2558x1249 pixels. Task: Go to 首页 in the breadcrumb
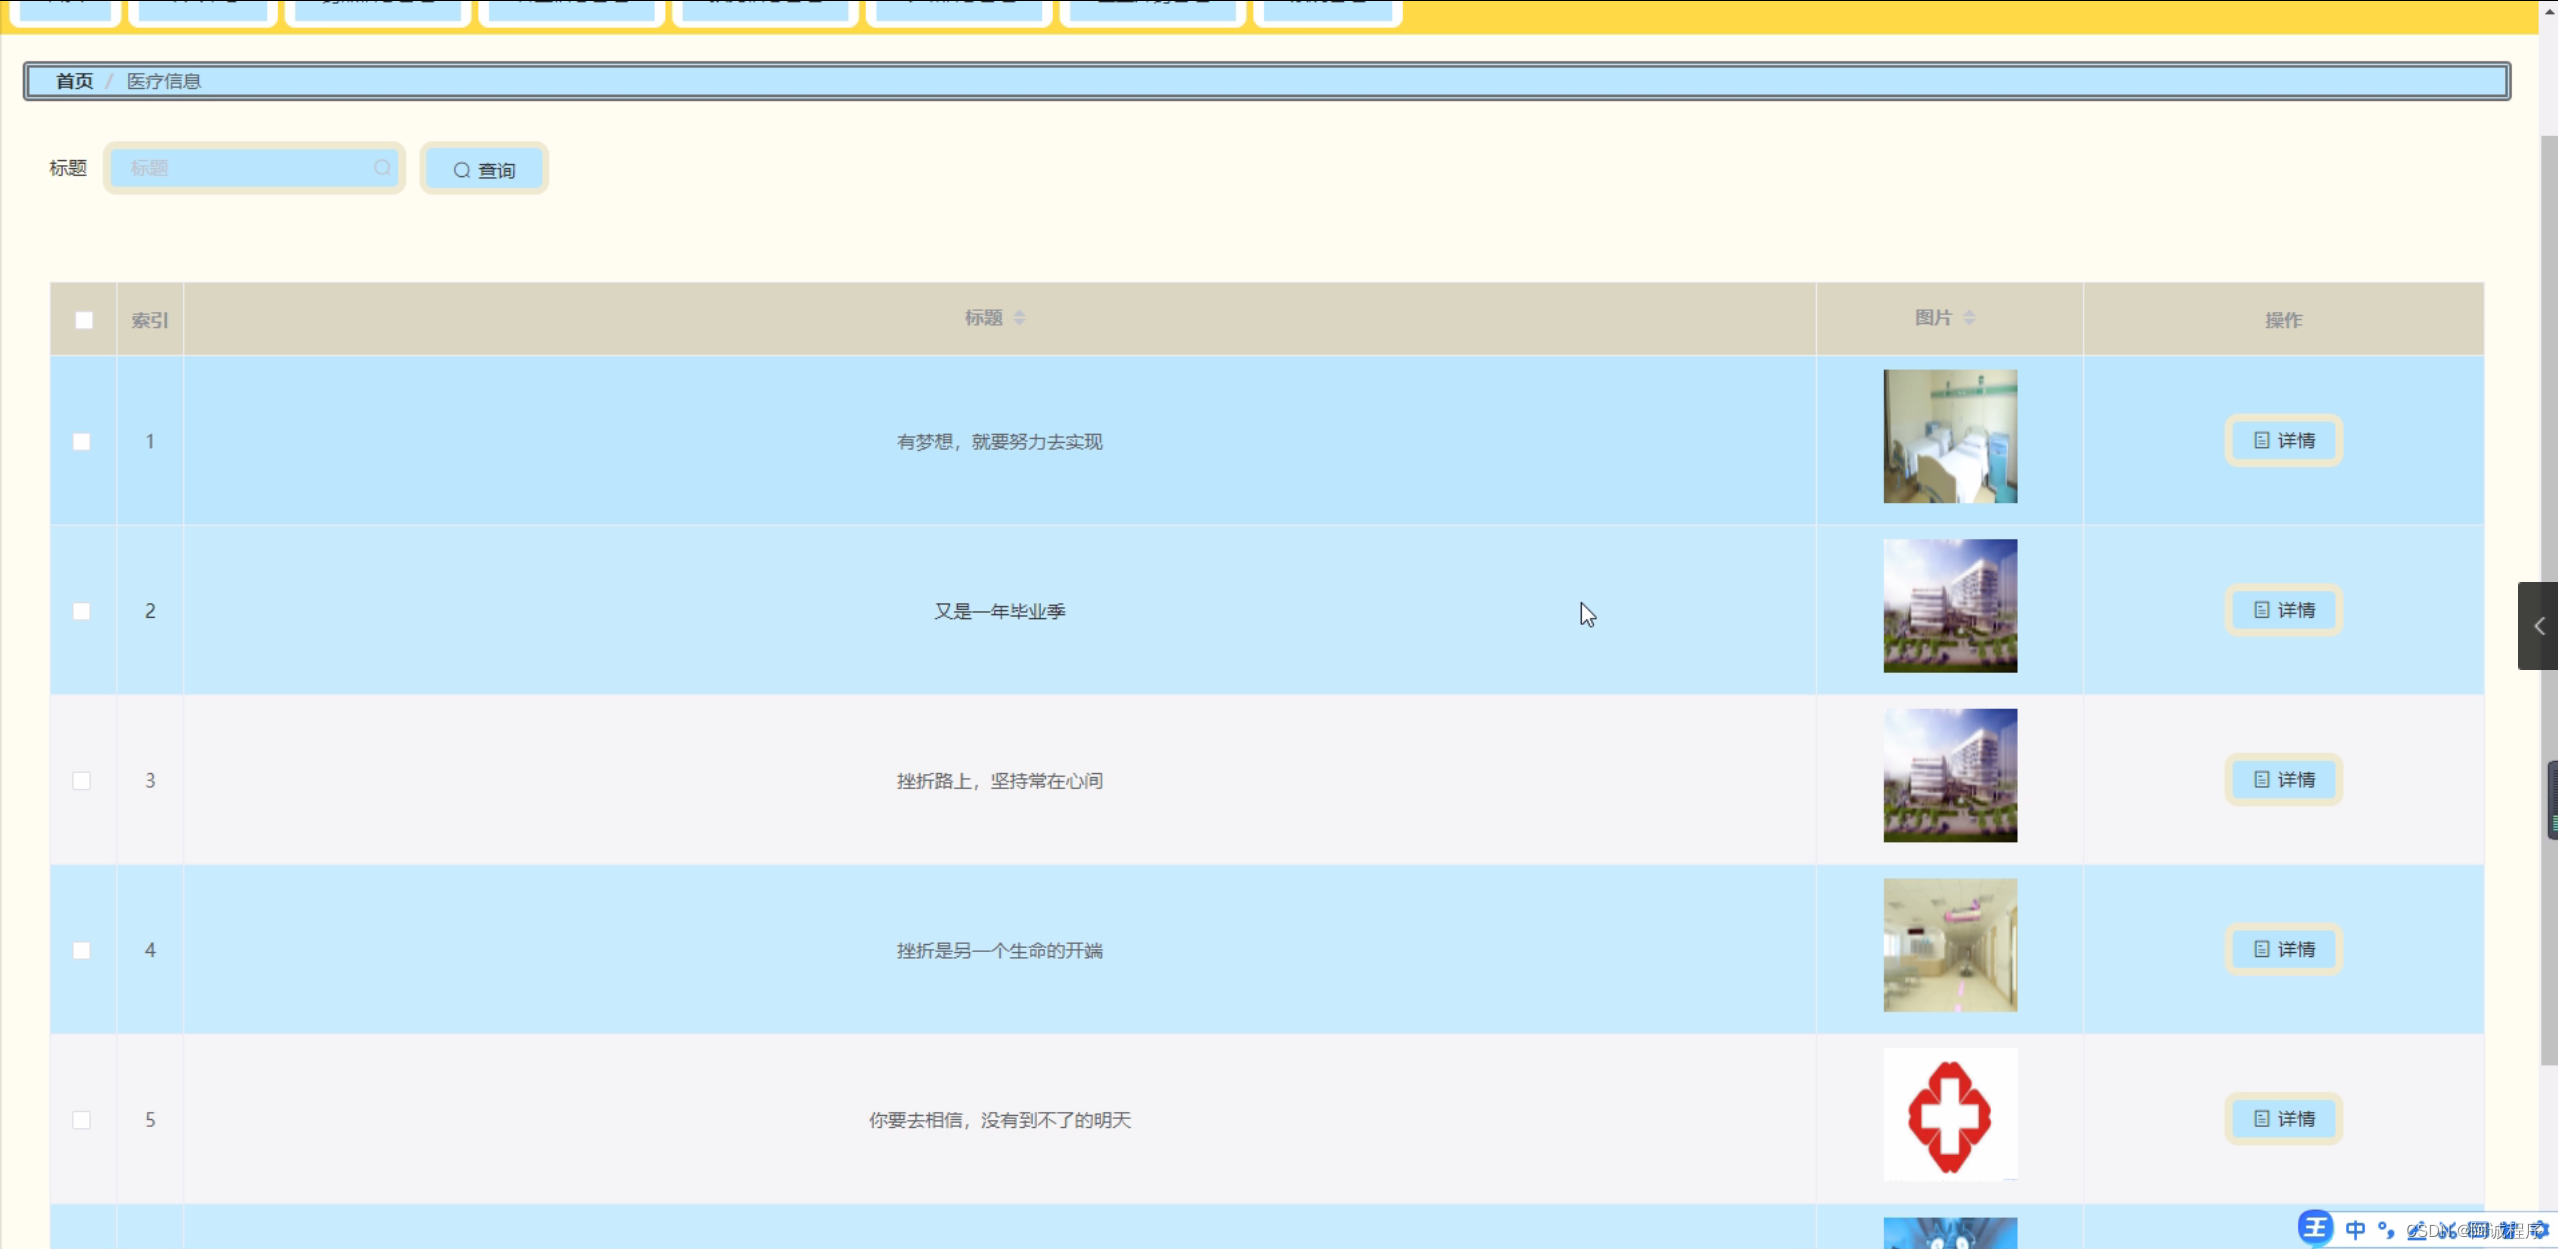coord(74,81)
